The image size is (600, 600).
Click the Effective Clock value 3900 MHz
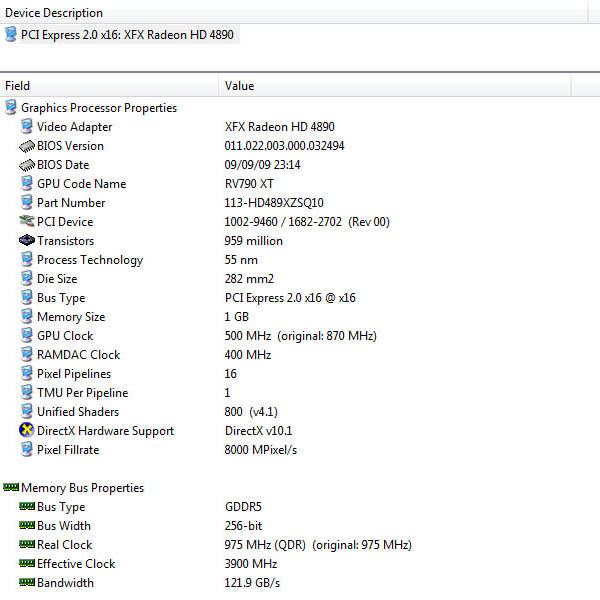251,564
